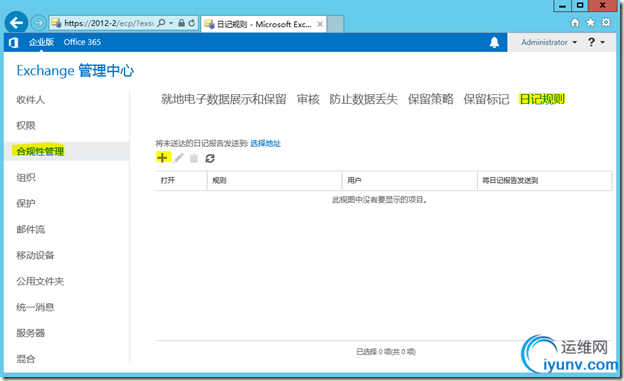Expand the address bar search dropdown arrow
624x381 pixels.
point(171,23)
